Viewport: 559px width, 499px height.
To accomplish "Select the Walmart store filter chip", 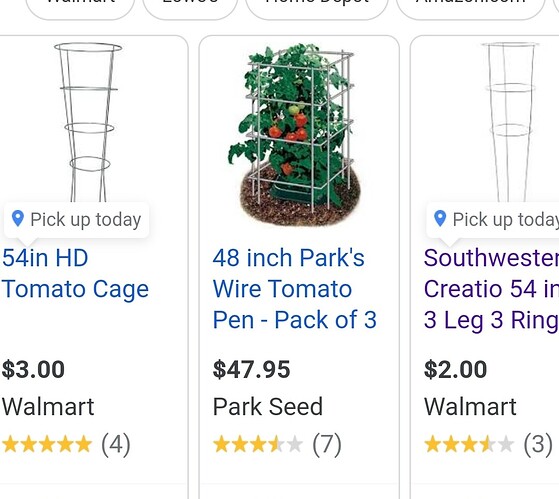I will pyautogui.click(x=80, y=7).
